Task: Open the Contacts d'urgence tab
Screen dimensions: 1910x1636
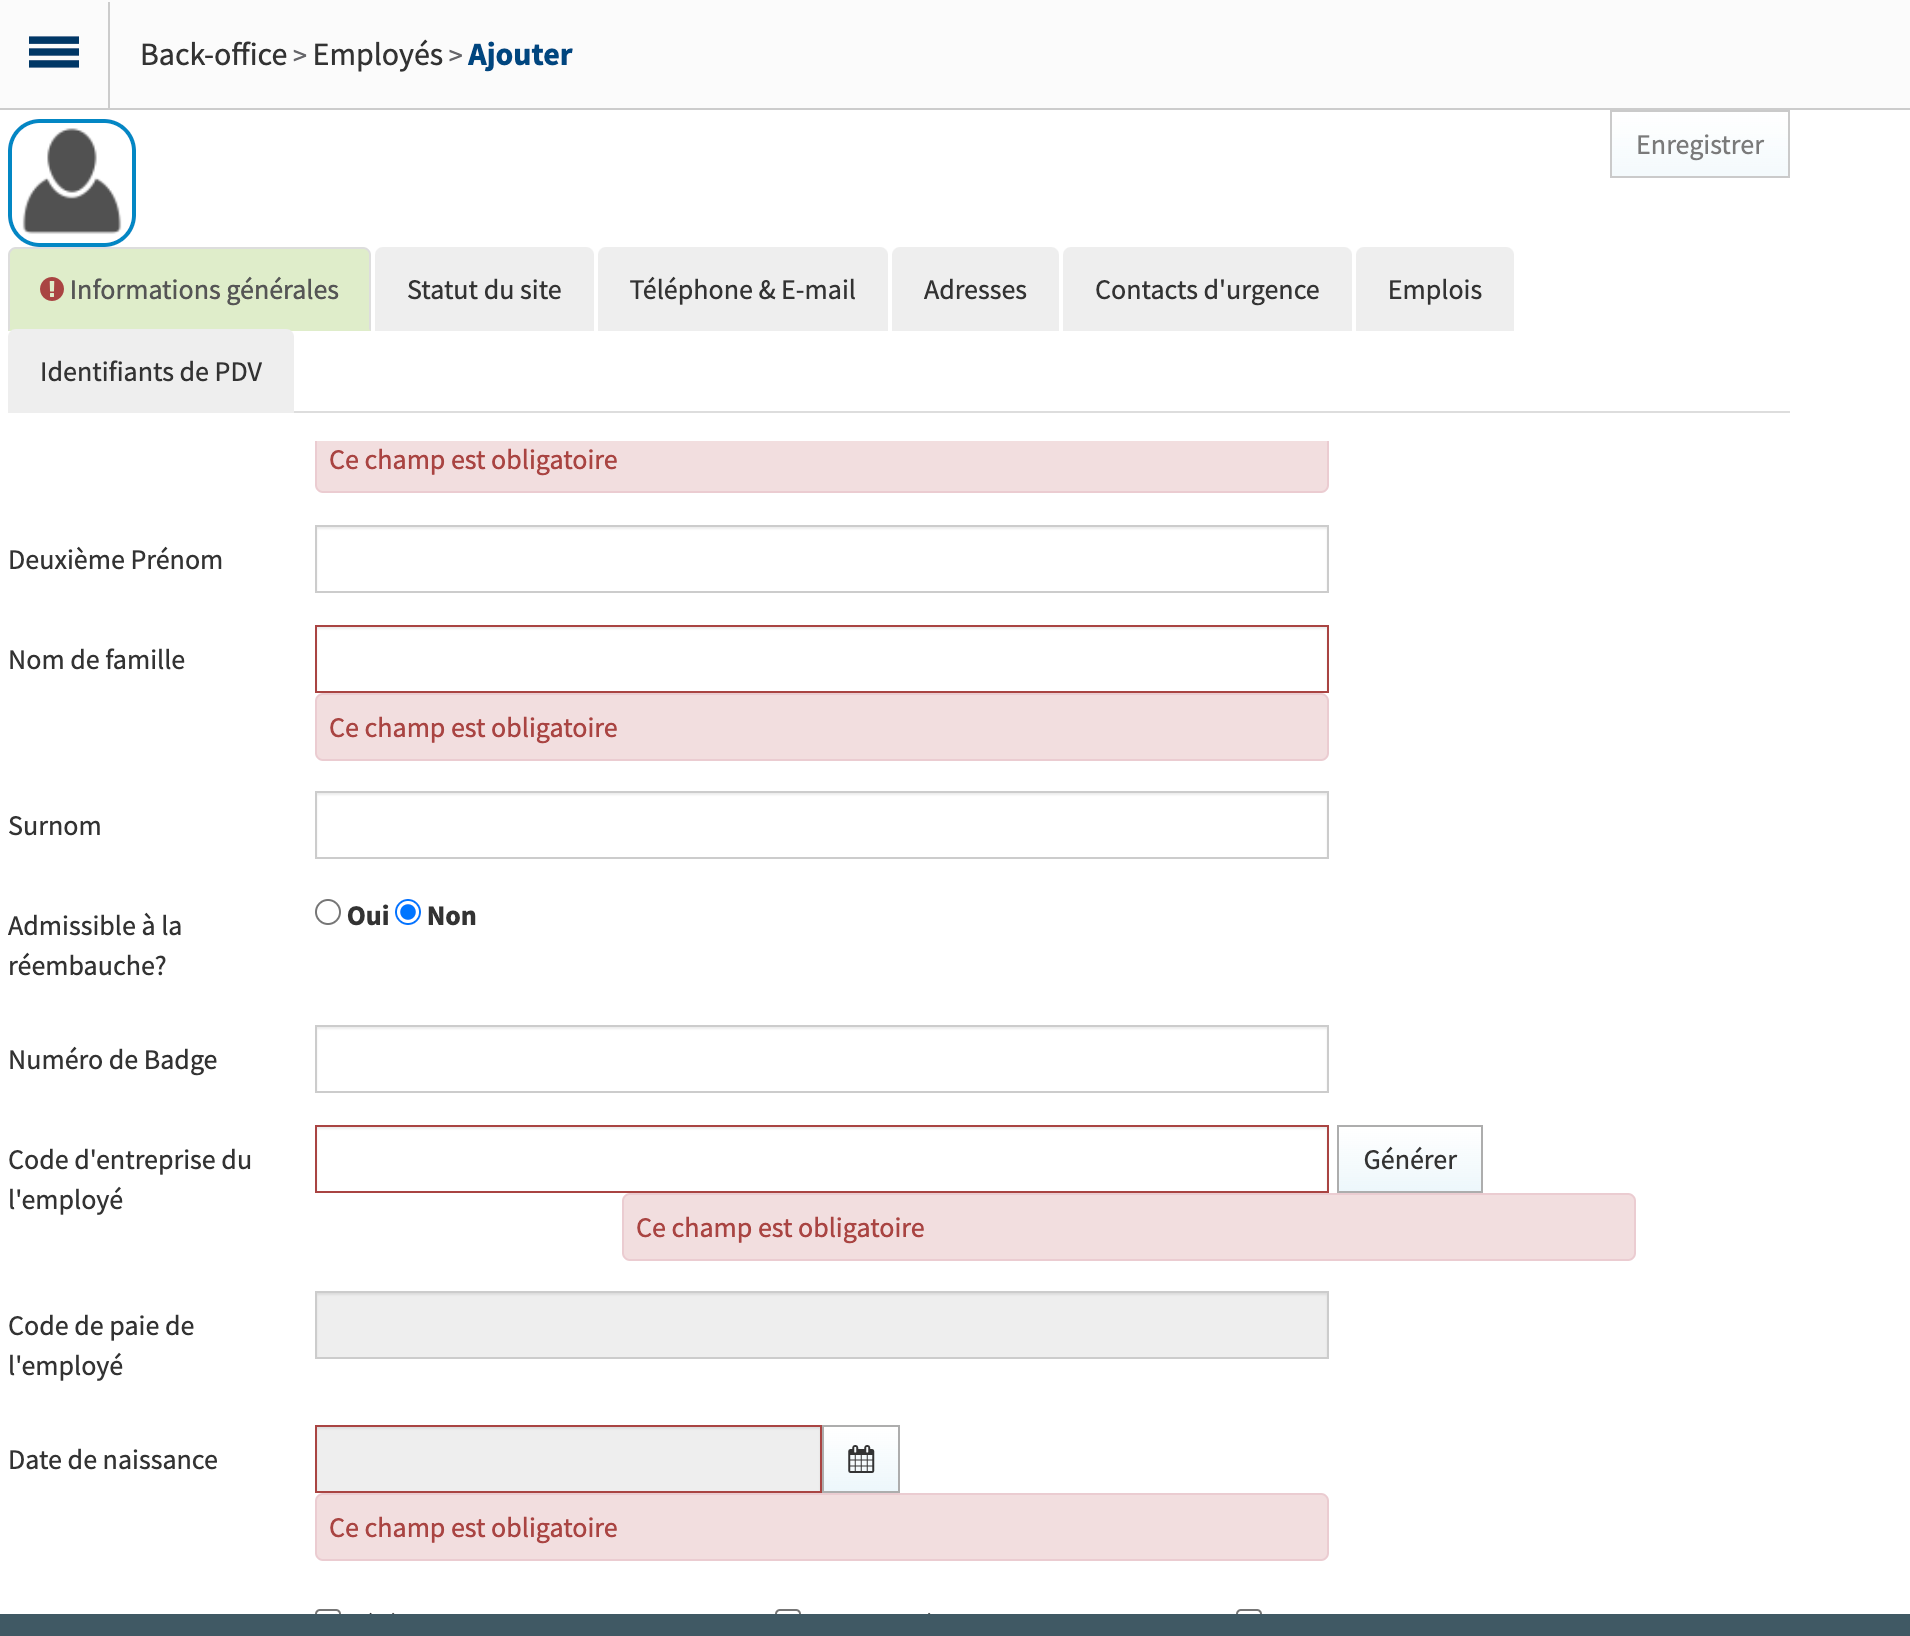Action: [1206, 289]
